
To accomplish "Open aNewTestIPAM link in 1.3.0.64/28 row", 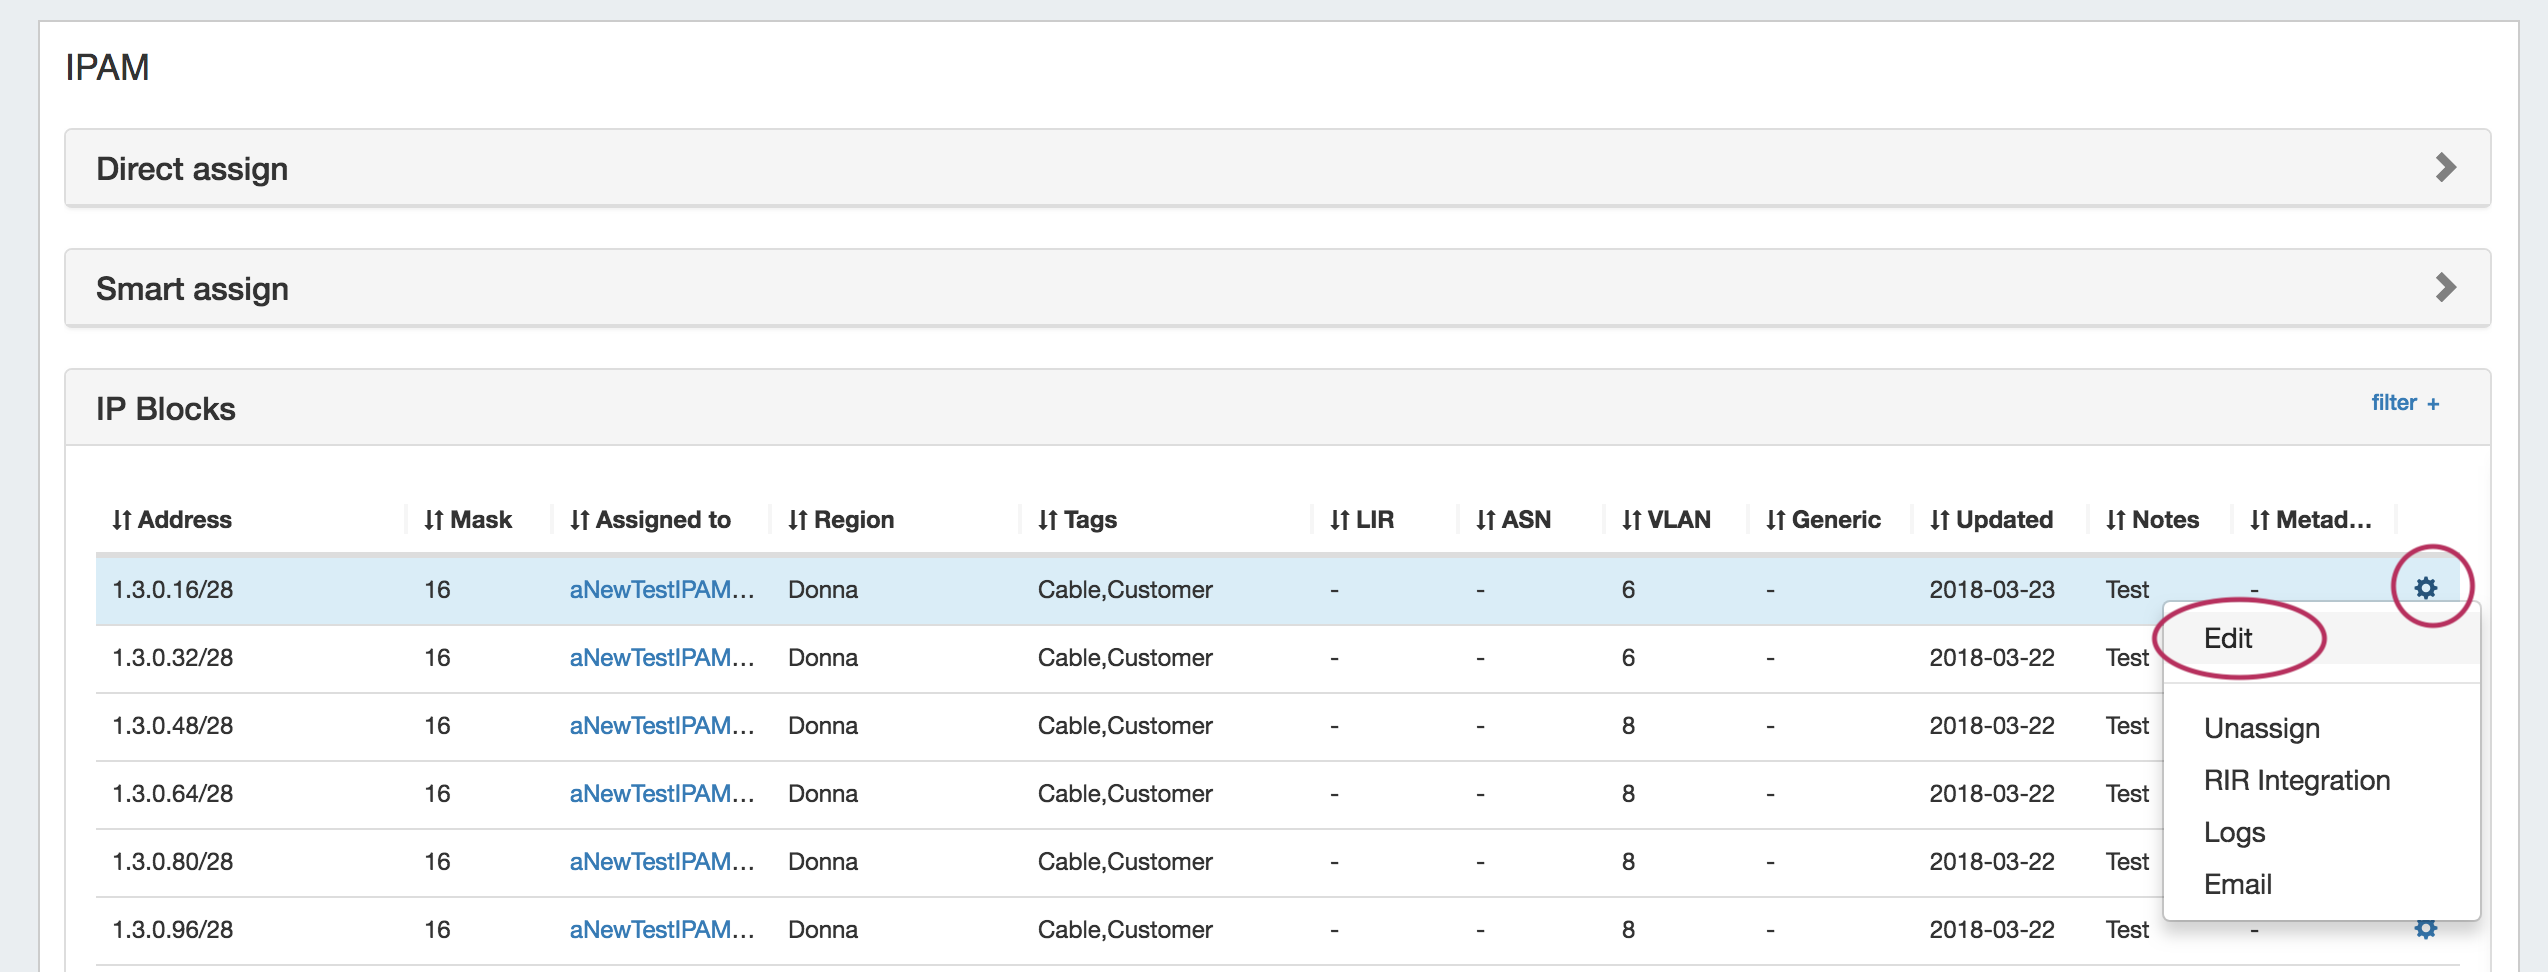I will 661,794.
